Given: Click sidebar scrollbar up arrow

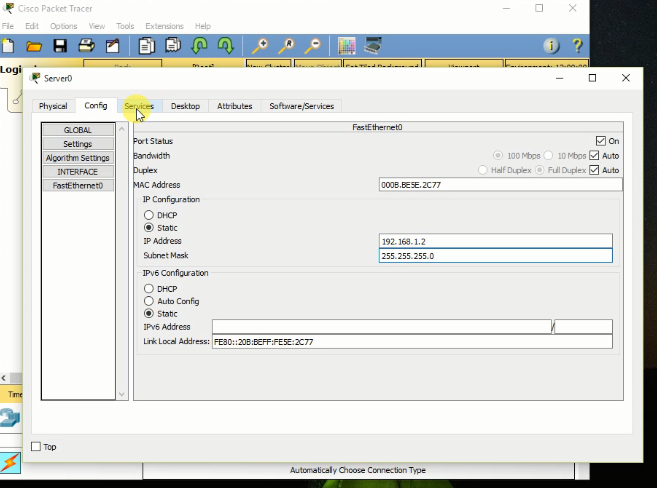Looking at the screenshot, I should pyautogui.click(x=122, y=129).
